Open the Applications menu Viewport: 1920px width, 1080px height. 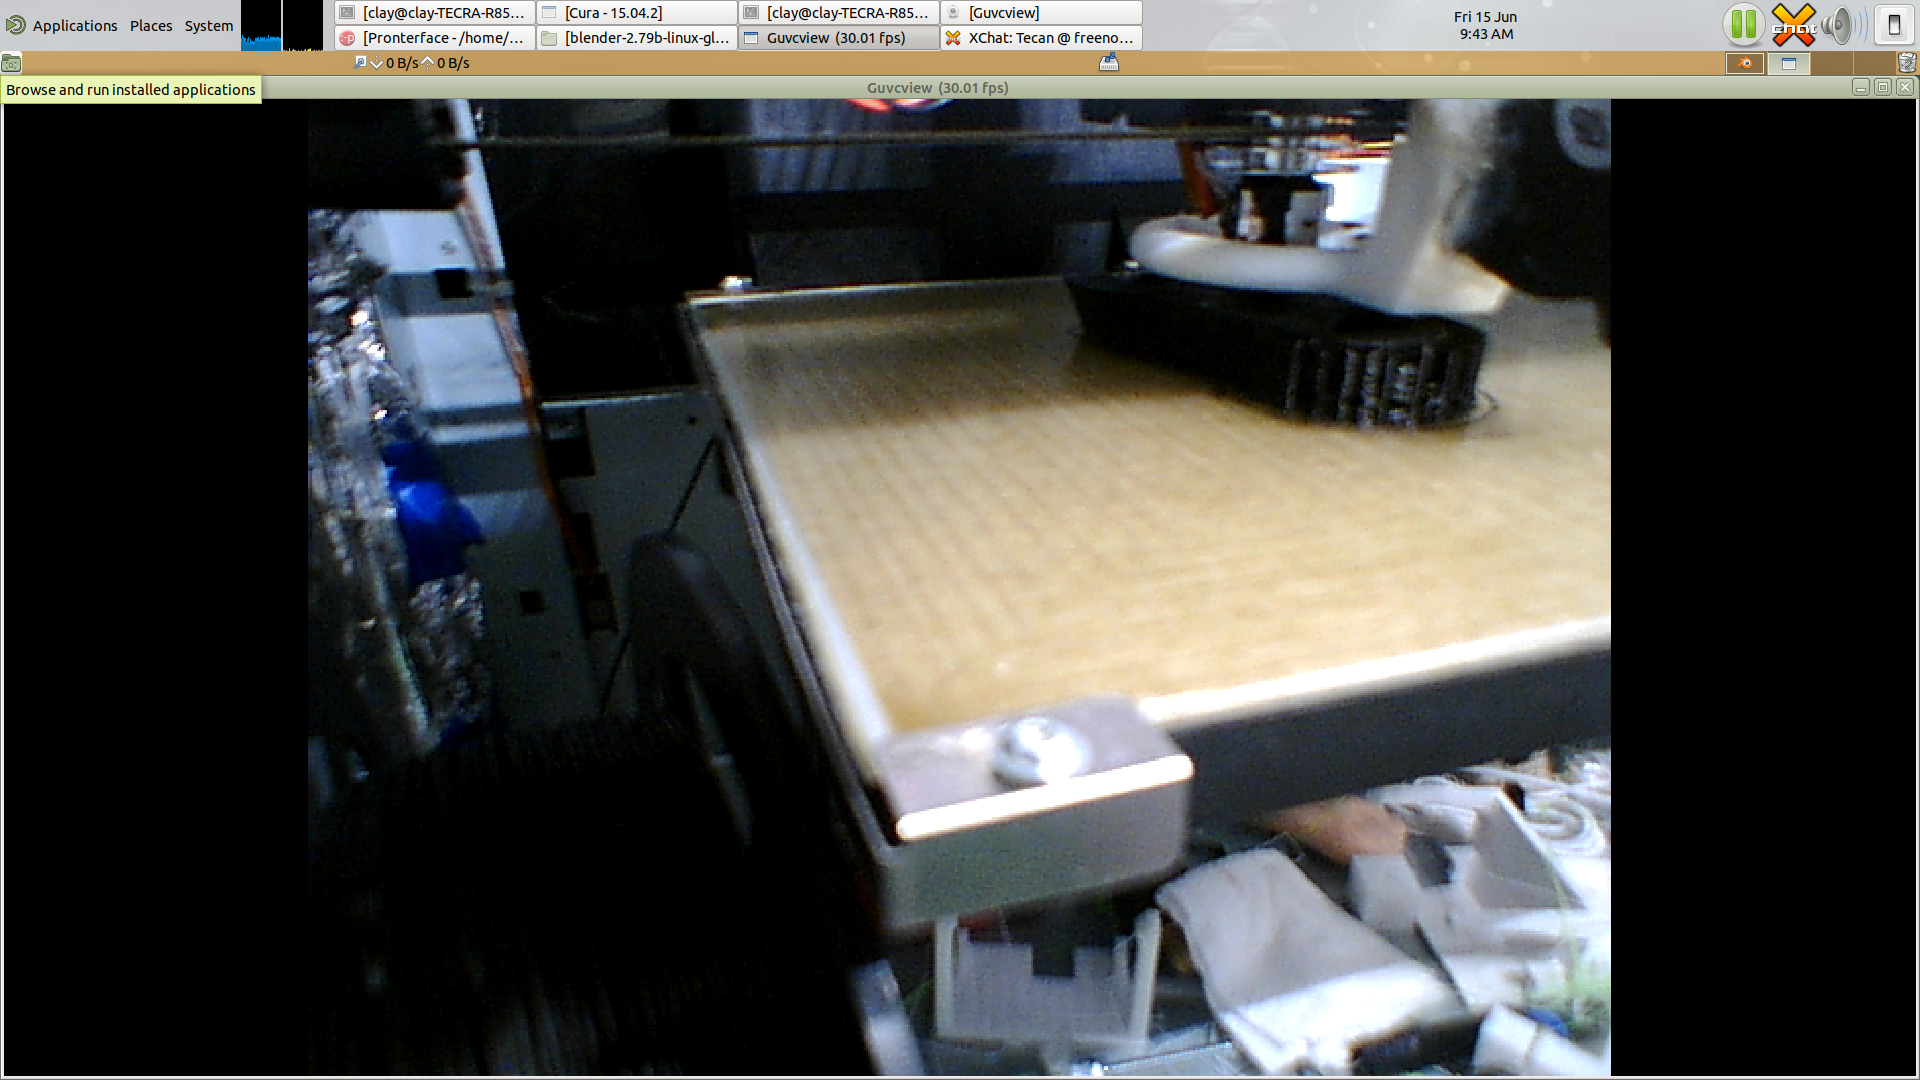point(75,26)
